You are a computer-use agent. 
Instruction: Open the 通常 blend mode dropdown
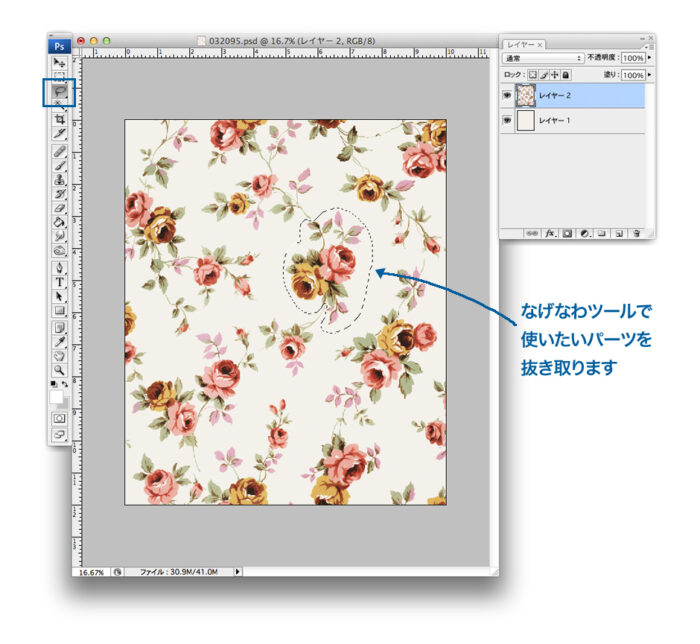(542, 59)
